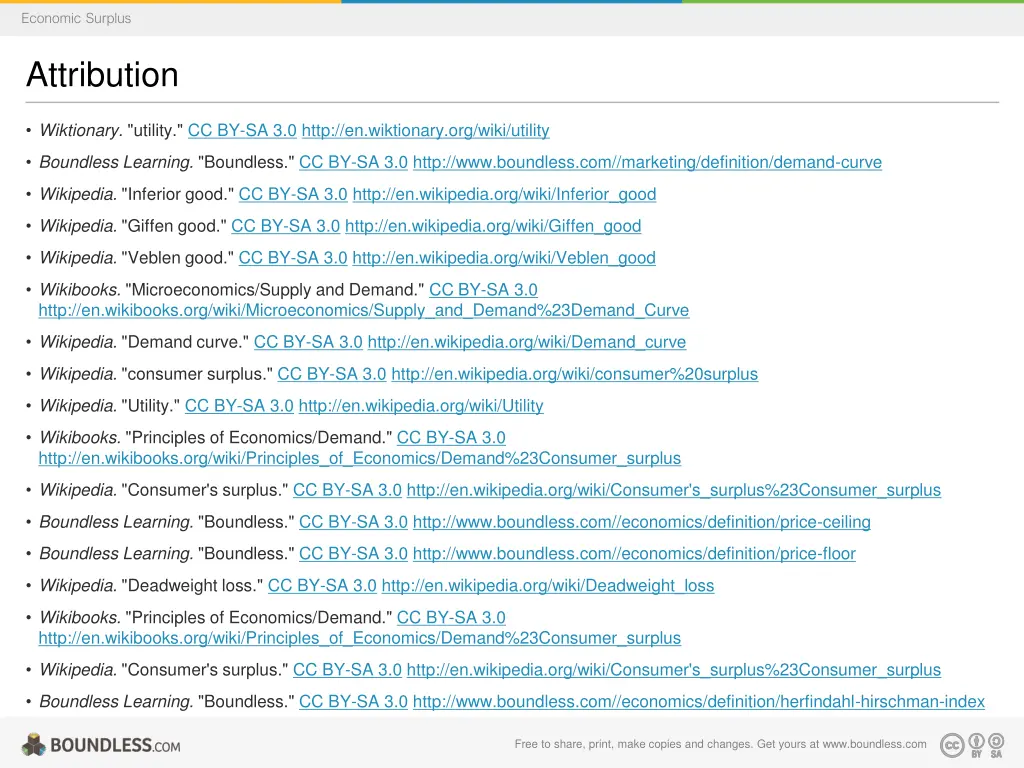Click the "Deadweight loss." title text

click(x=192, y=586)
